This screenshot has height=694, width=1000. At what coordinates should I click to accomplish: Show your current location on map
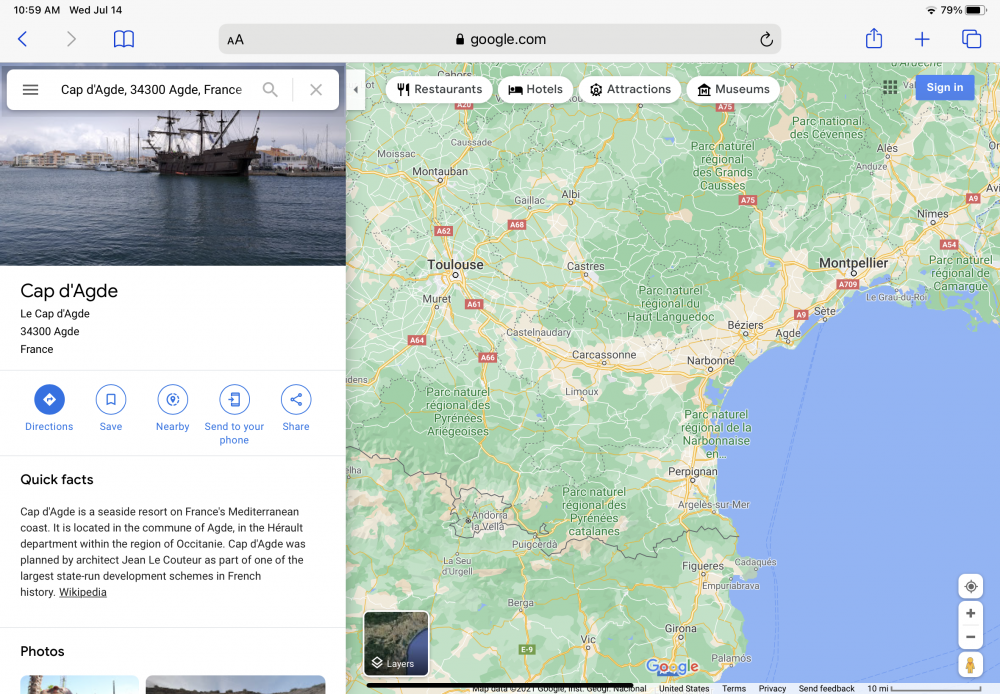970,587
